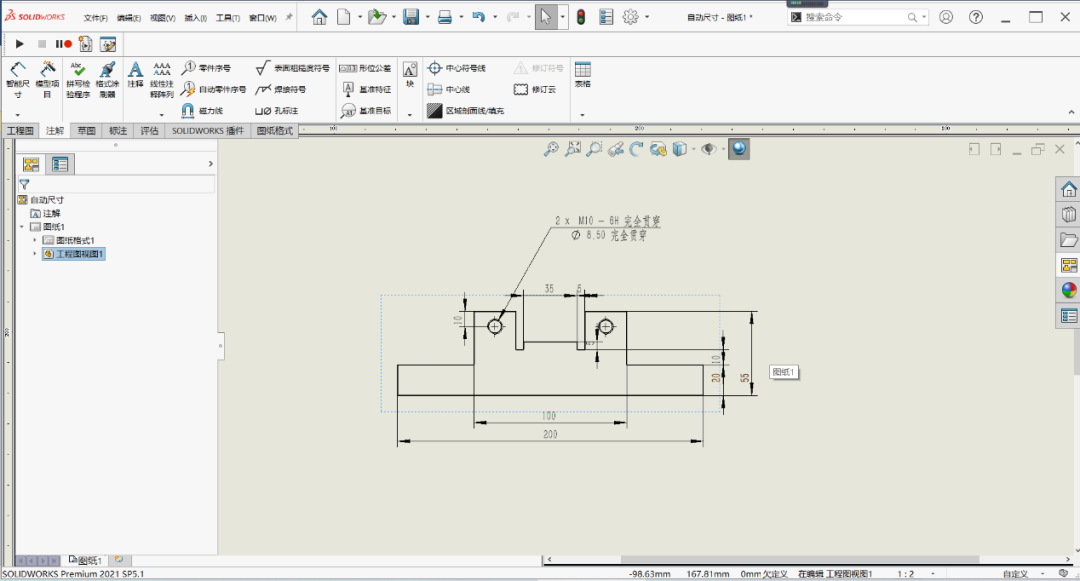The height and width of the screenshot is (581, 1080).
Task: Activate the Format Painter tool
Action: [x=107, y=79]
